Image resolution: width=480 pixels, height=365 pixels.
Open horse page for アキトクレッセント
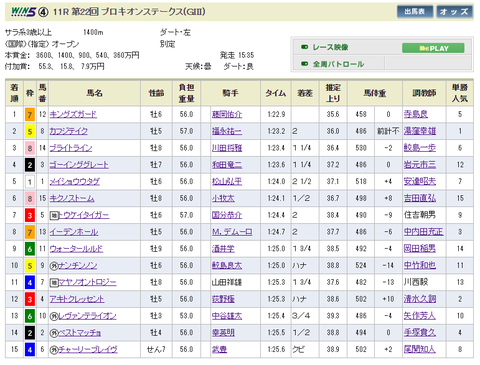(x=77, y=299)
